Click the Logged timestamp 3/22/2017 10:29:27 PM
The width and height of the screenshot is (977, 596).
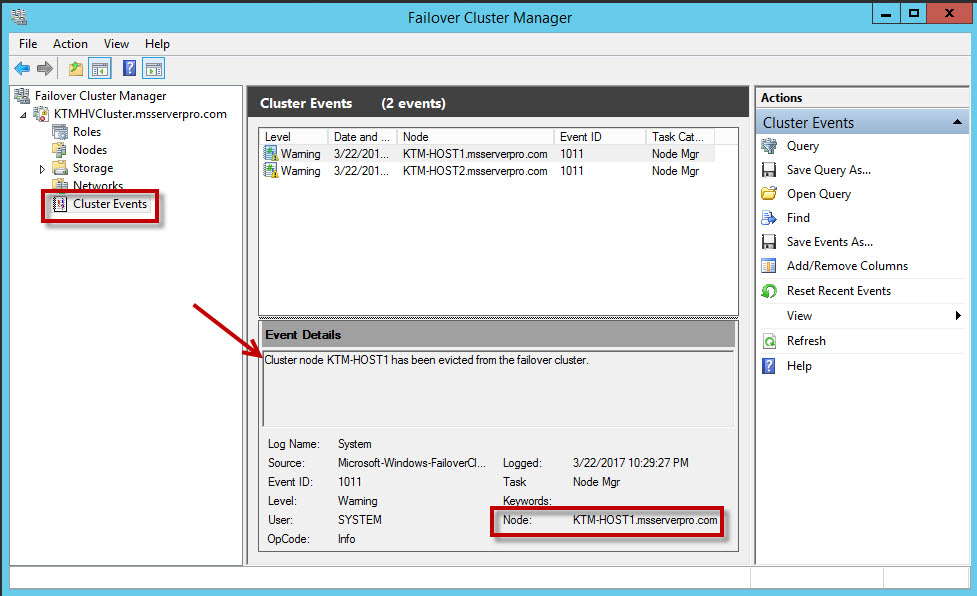pyautogui.click(x=631, y=463)
